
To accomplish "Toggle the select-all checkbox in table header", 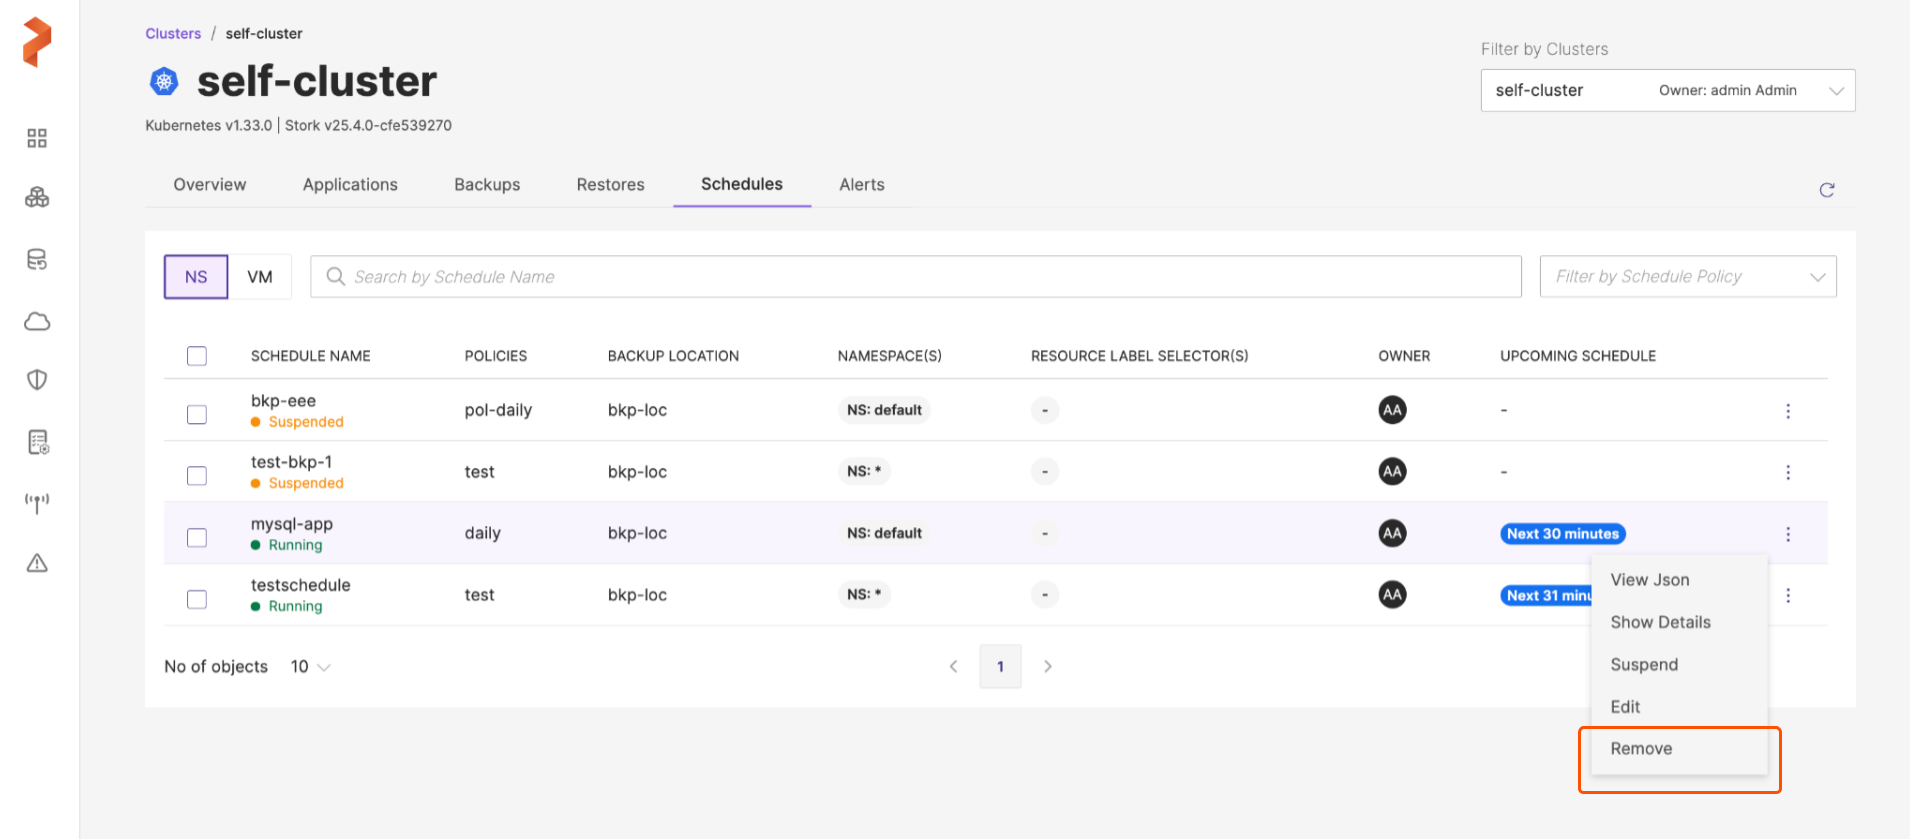I will [197, 356].
